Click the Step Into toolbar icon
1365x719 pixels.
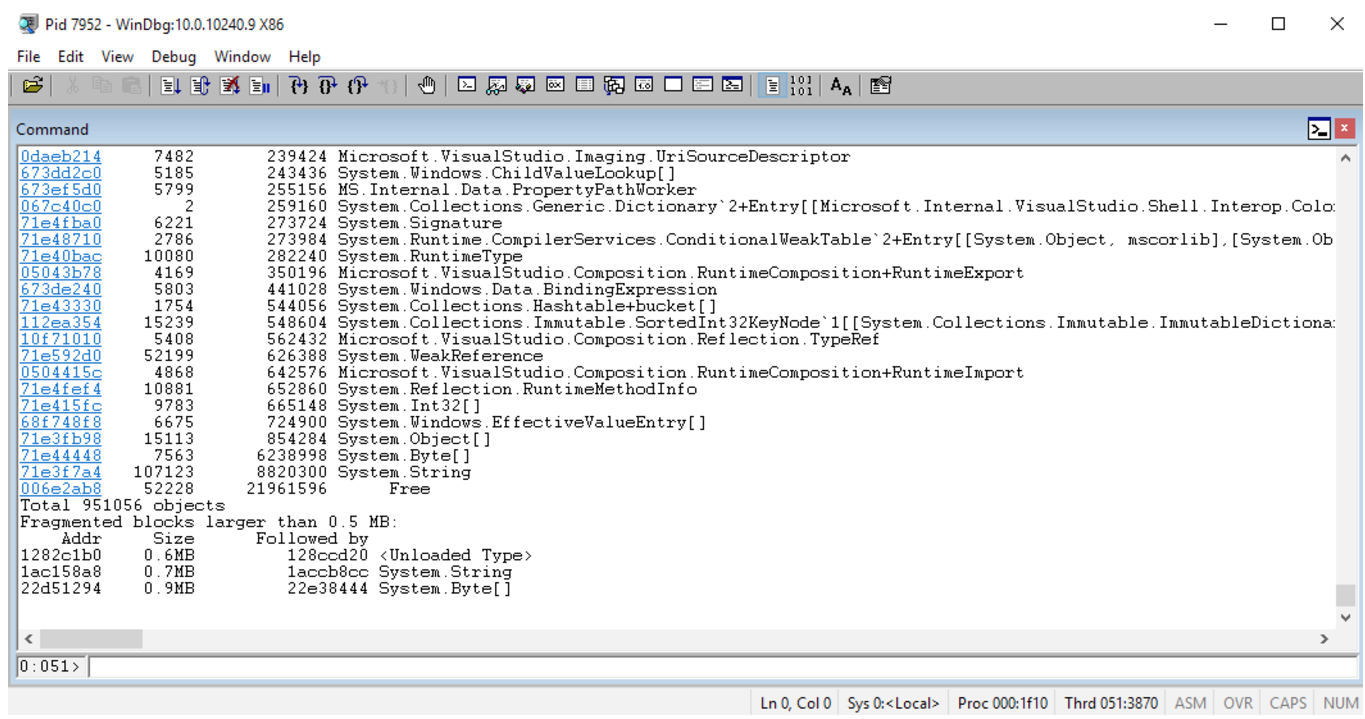pyautogui.click(x=298, y=86)
